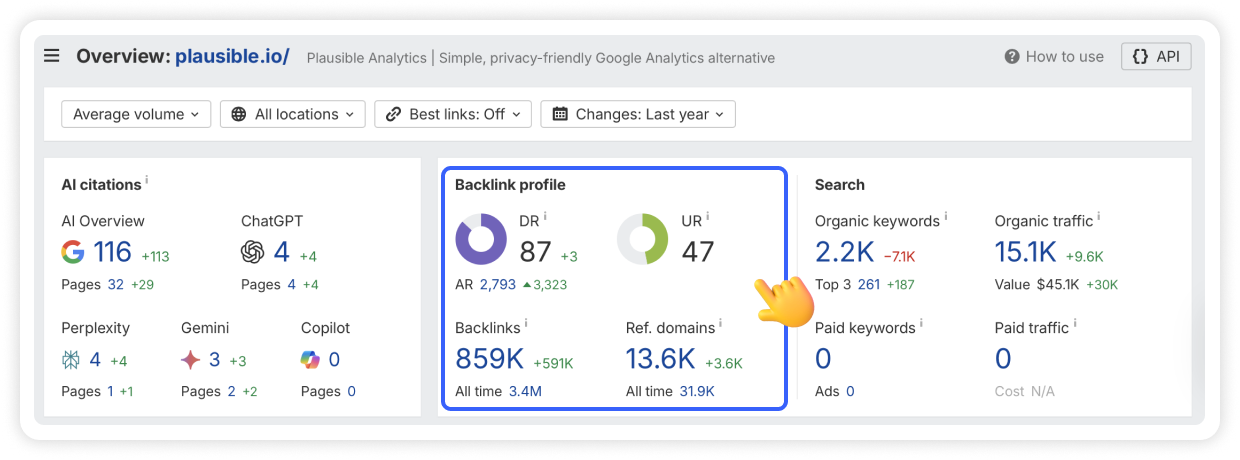Toggle the Best links: Off filter
1240x460 pixels.
click(x=453, y=114)
